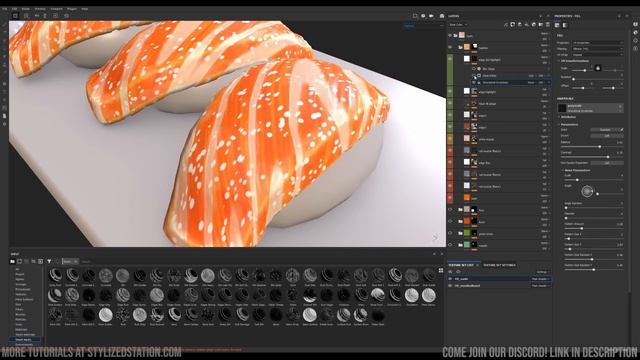The height and width of the screenshot is (360, 640).
Task: Click the folder icon in Shelf toolbar
Action: pyautogui.click(x=13, y=261)
